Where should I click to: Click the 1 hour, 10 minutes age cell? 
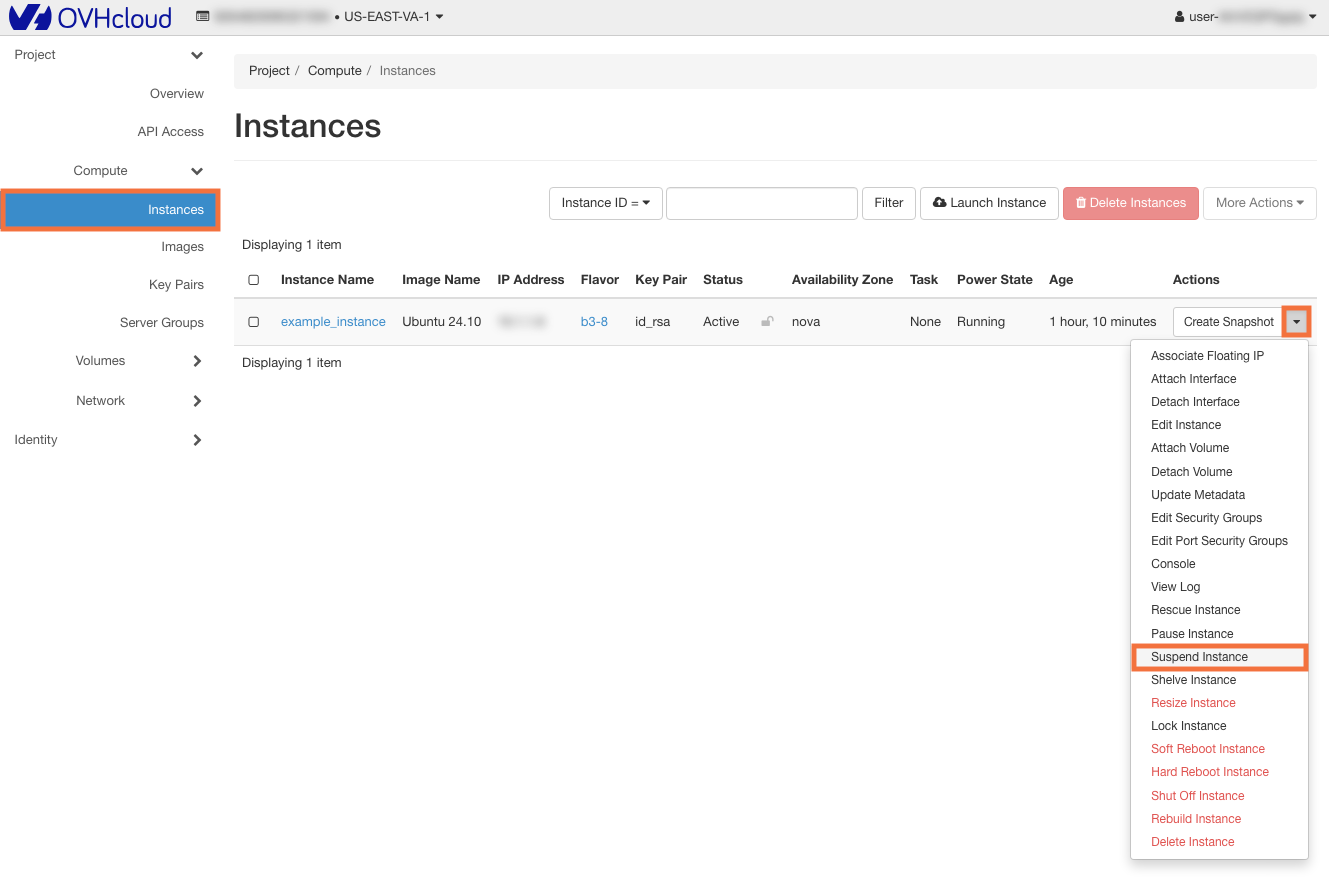[x=1103, y=322]
